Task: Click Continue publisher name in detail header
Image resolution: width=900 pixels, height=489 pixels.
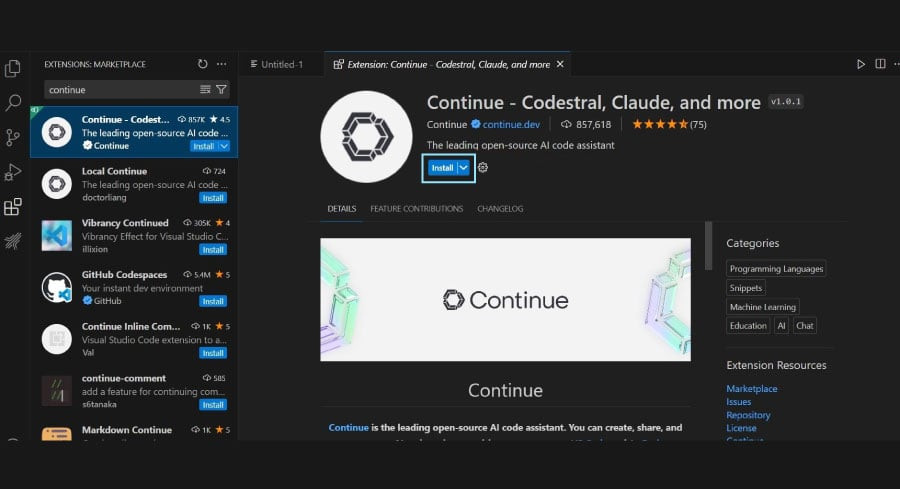Action: click(447, 124)
